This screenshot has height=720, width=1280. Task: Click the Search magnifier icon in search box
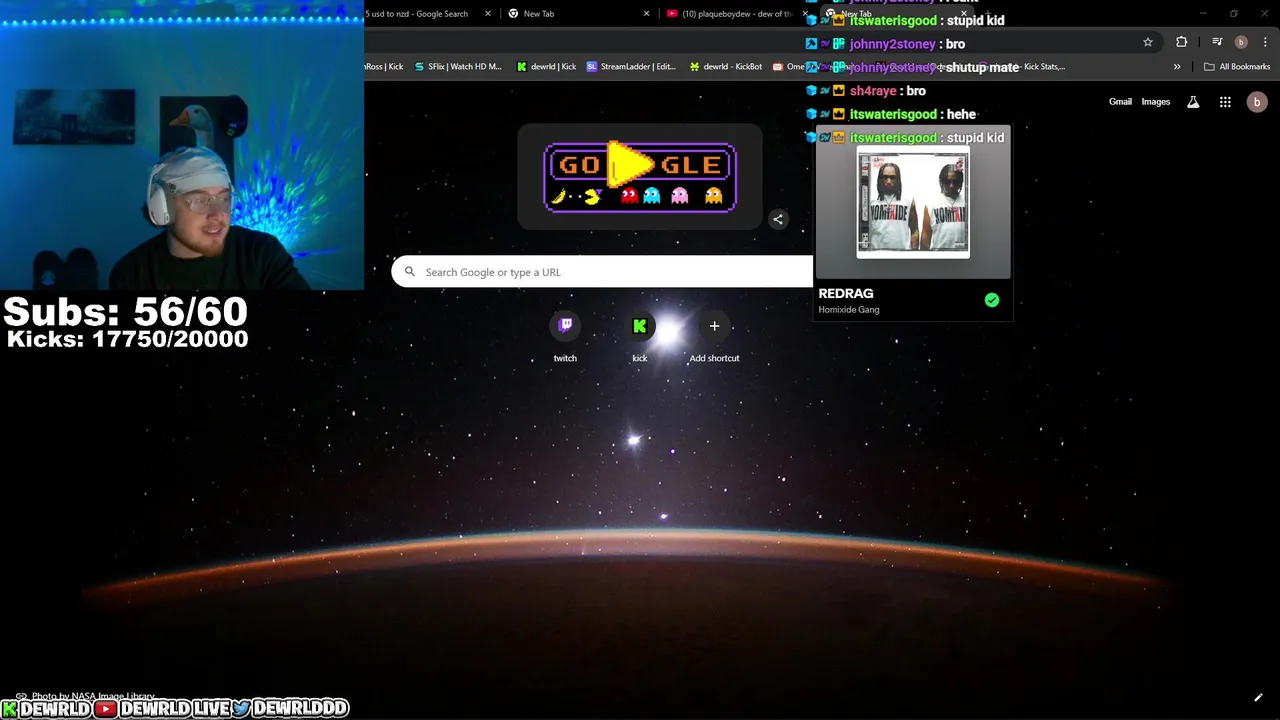409,271
